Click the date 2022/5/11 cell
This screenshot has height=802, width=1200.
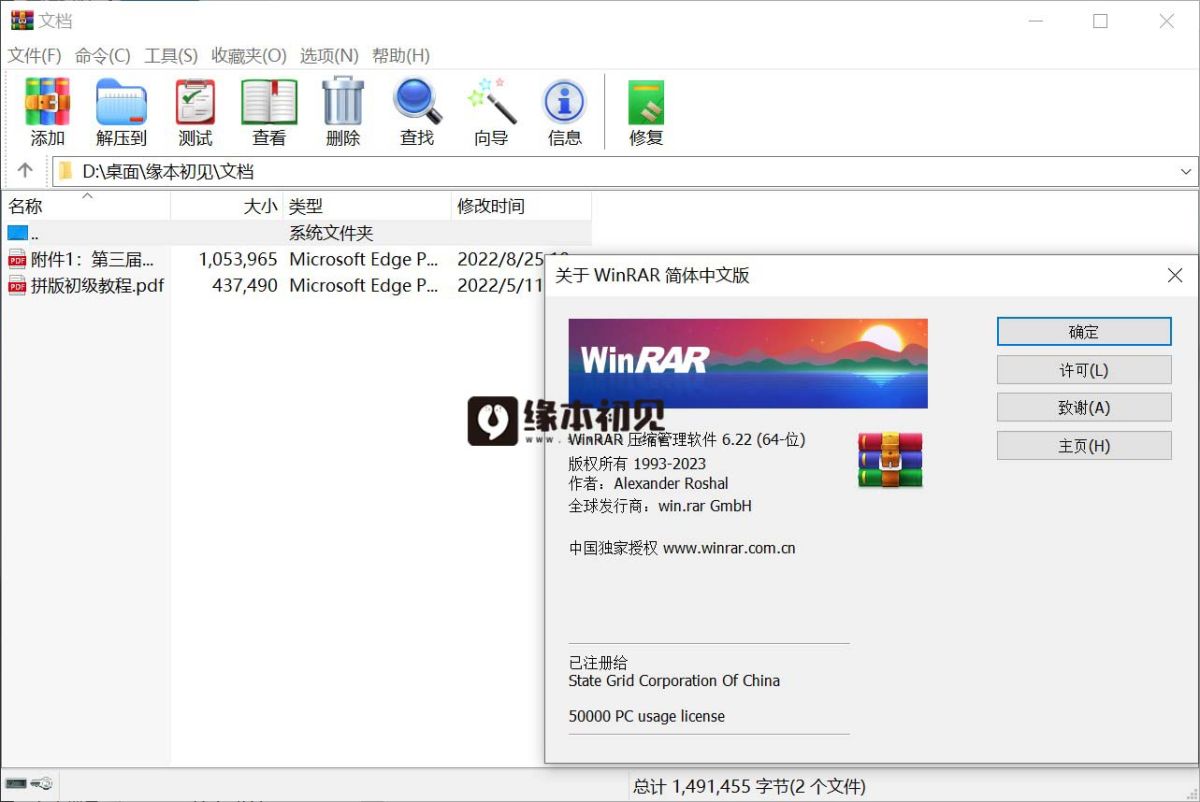[500, 285]
